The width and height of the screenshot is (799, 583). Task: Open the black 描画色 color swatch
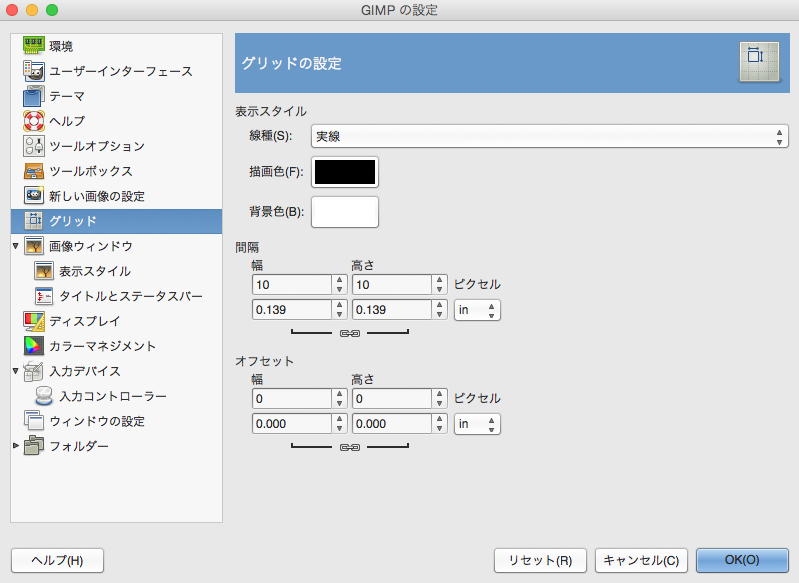click(345, 172)
